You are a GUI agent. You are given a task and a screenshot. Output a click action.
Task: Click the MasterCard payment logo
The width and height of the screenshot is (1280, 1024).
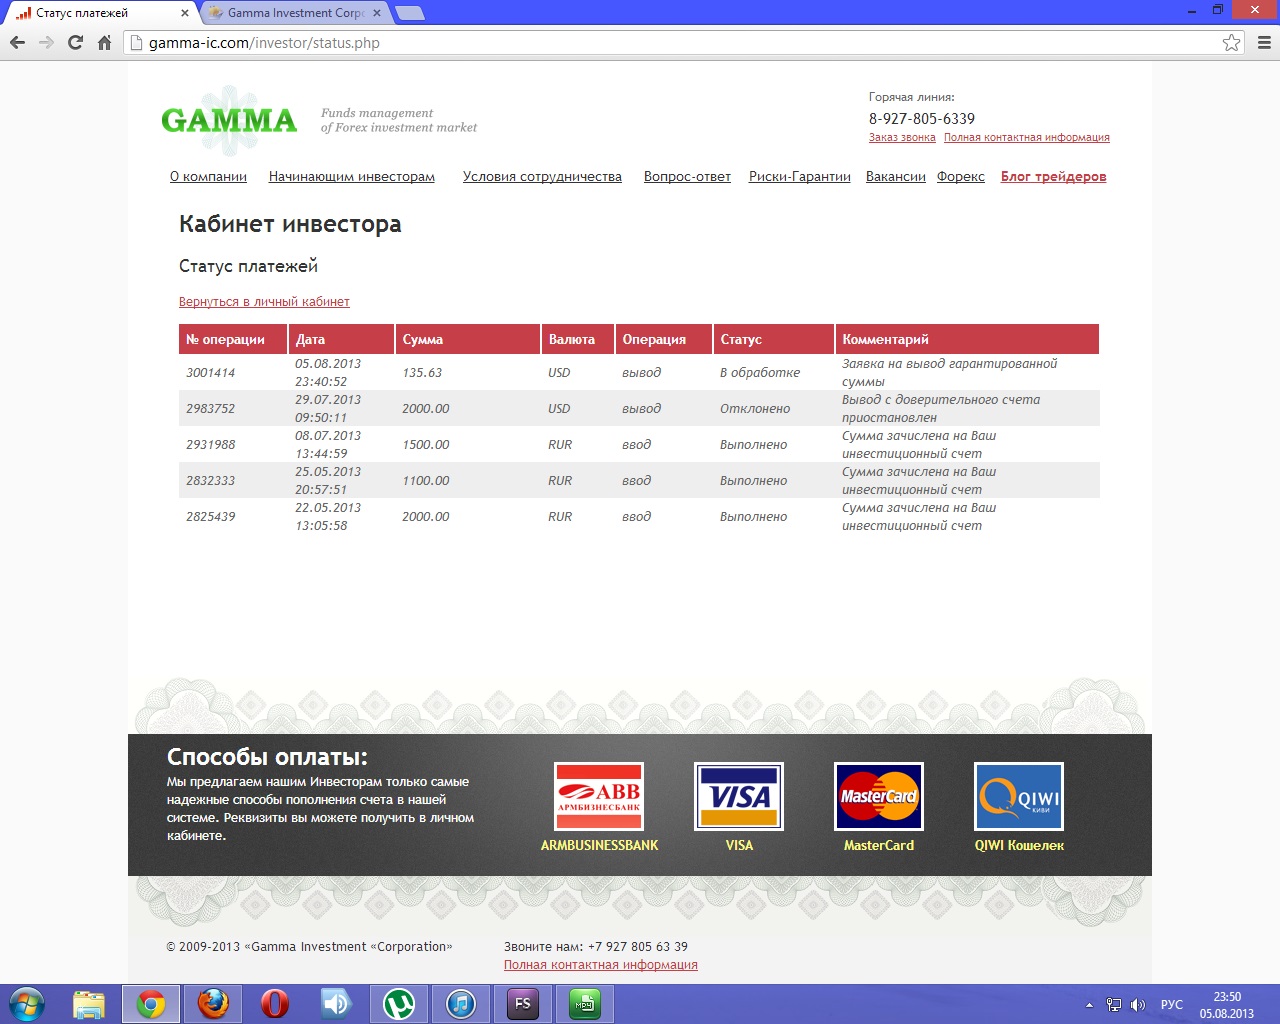click(879, 796)
